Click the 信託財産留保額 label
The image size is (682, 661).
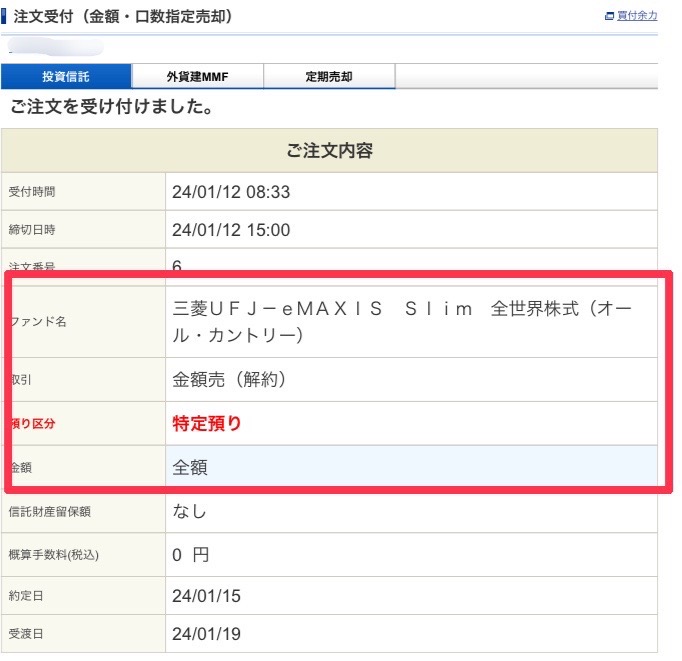click(x=50, y=511)
